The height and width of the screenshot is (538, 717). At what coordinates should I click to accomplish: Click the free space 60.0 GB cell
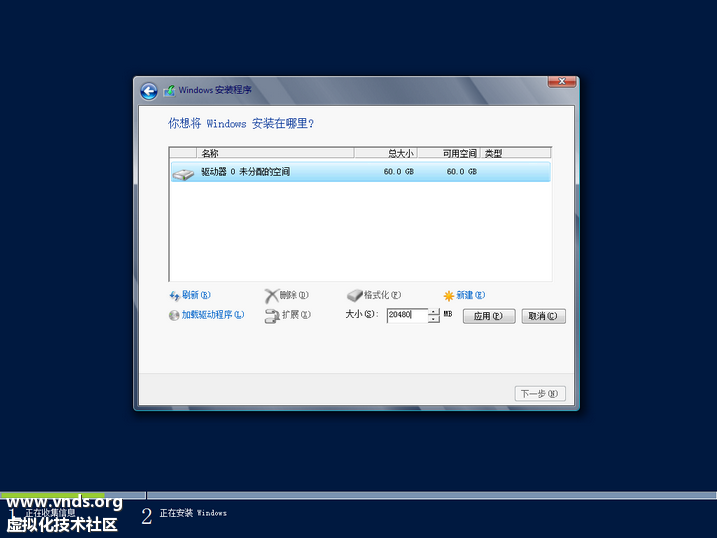461,172
